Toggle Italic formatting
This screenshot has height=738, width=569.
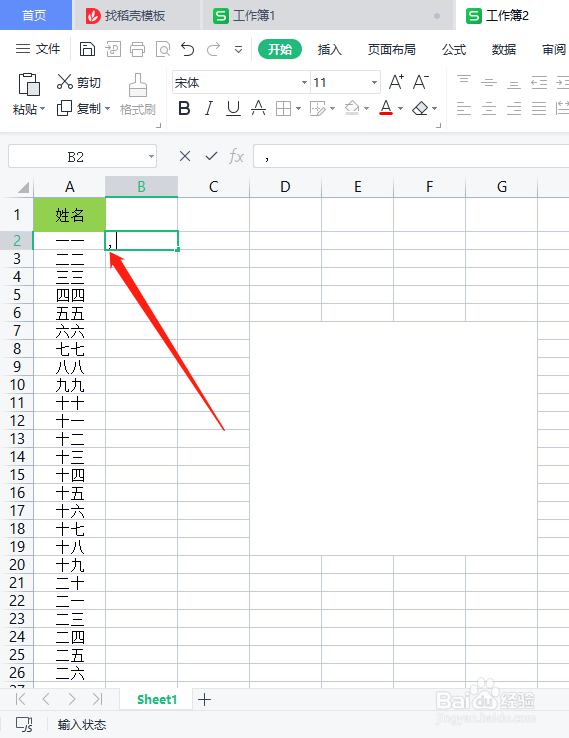point(208,109)
